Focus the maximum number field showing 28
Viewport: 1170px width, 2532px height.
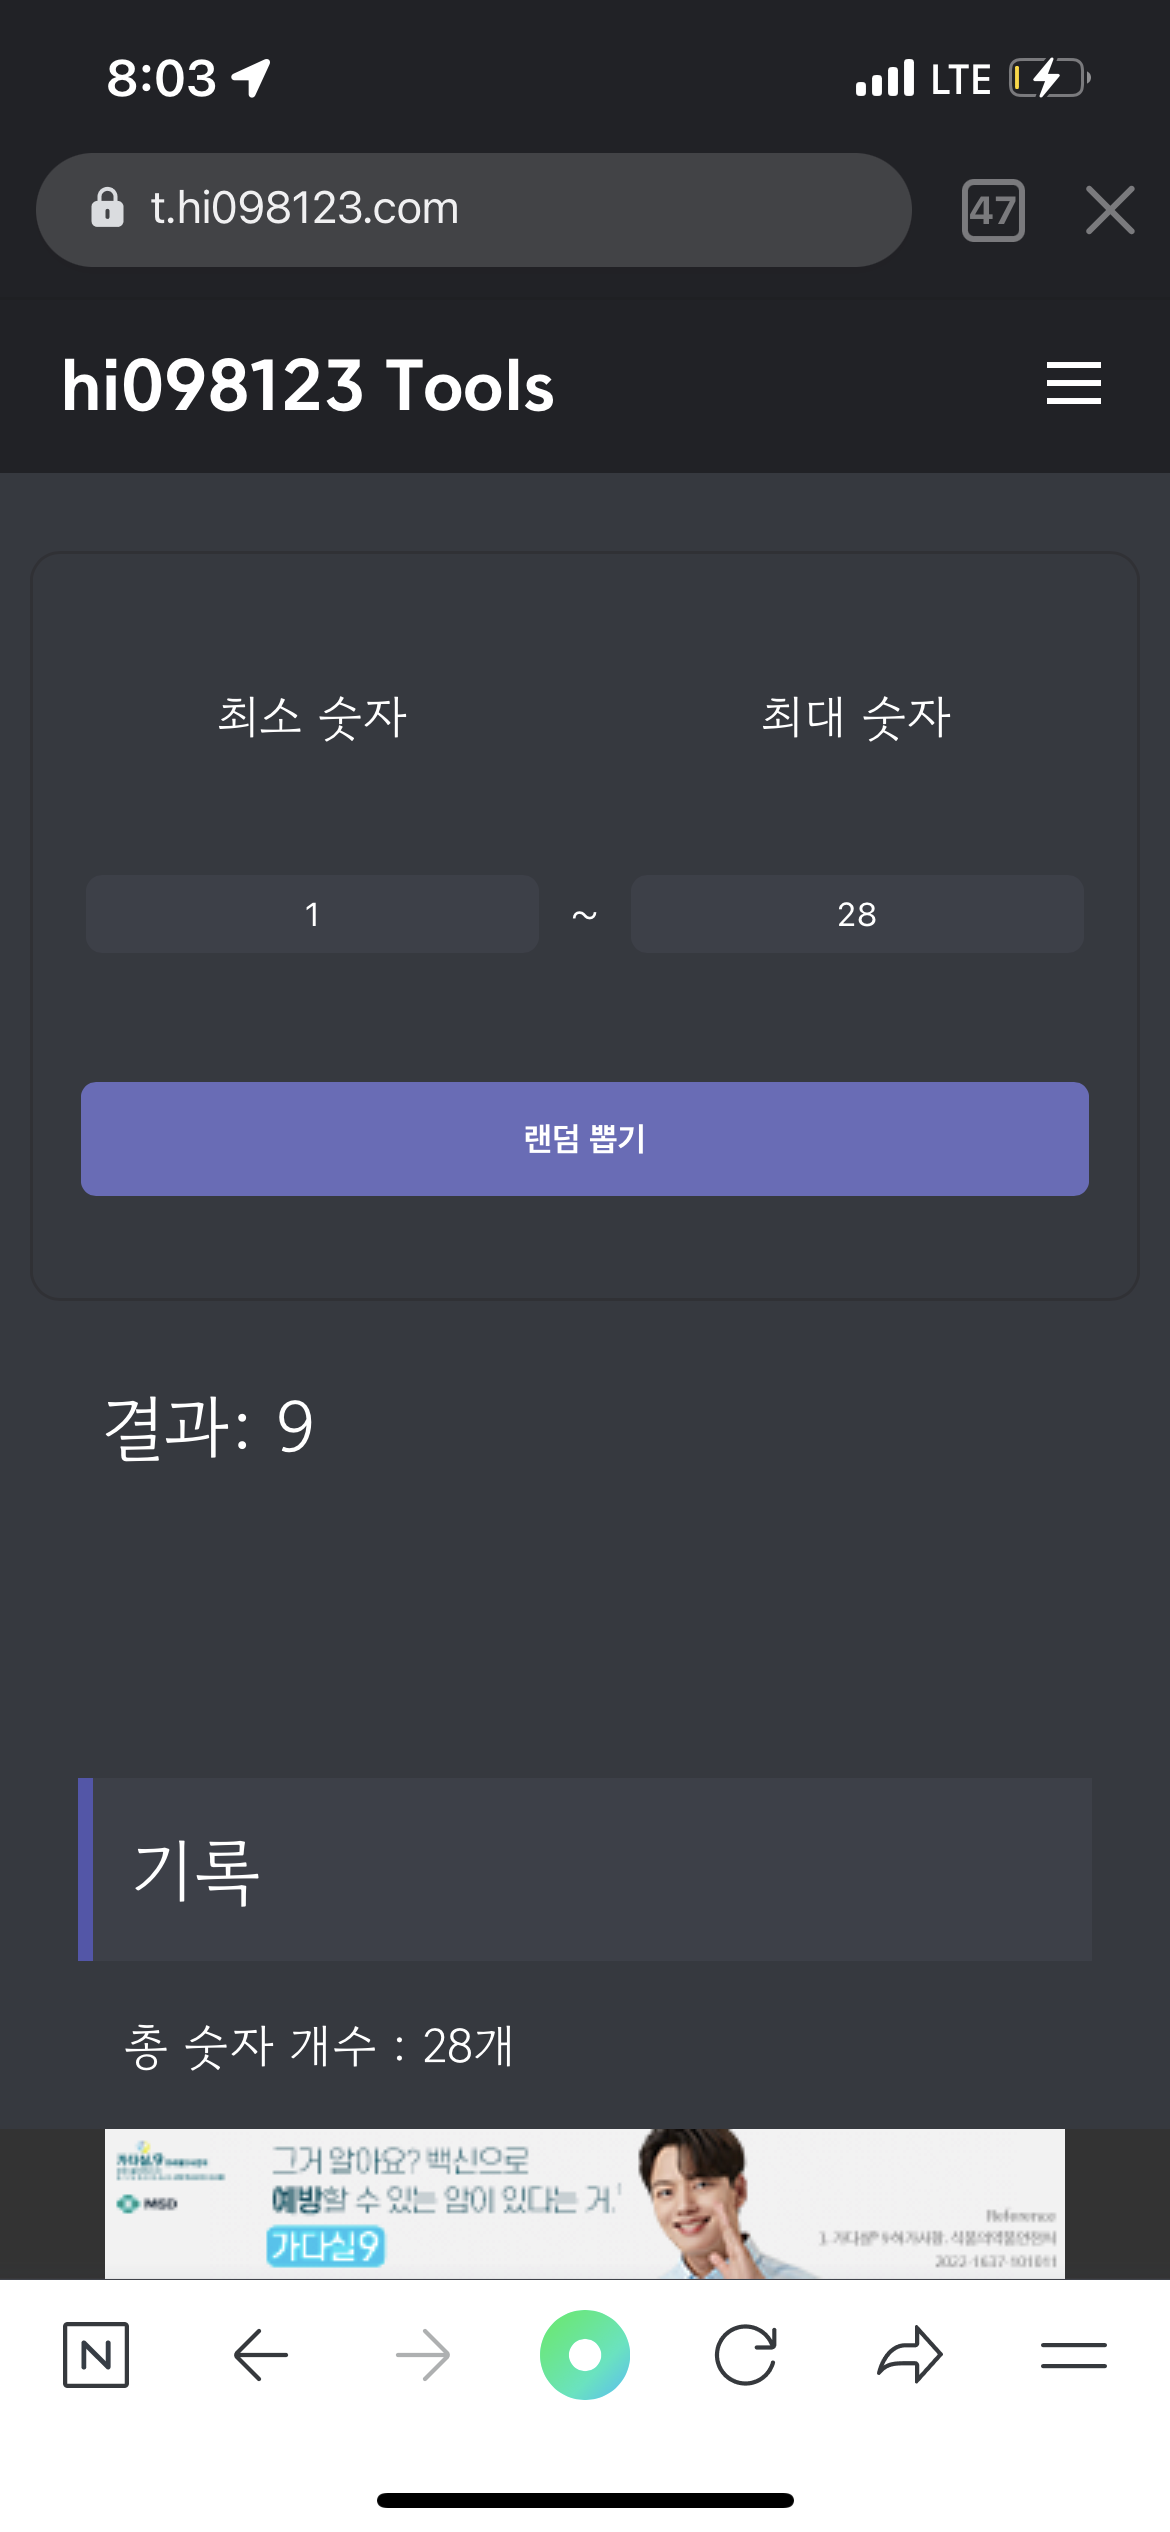coord(857,914)
